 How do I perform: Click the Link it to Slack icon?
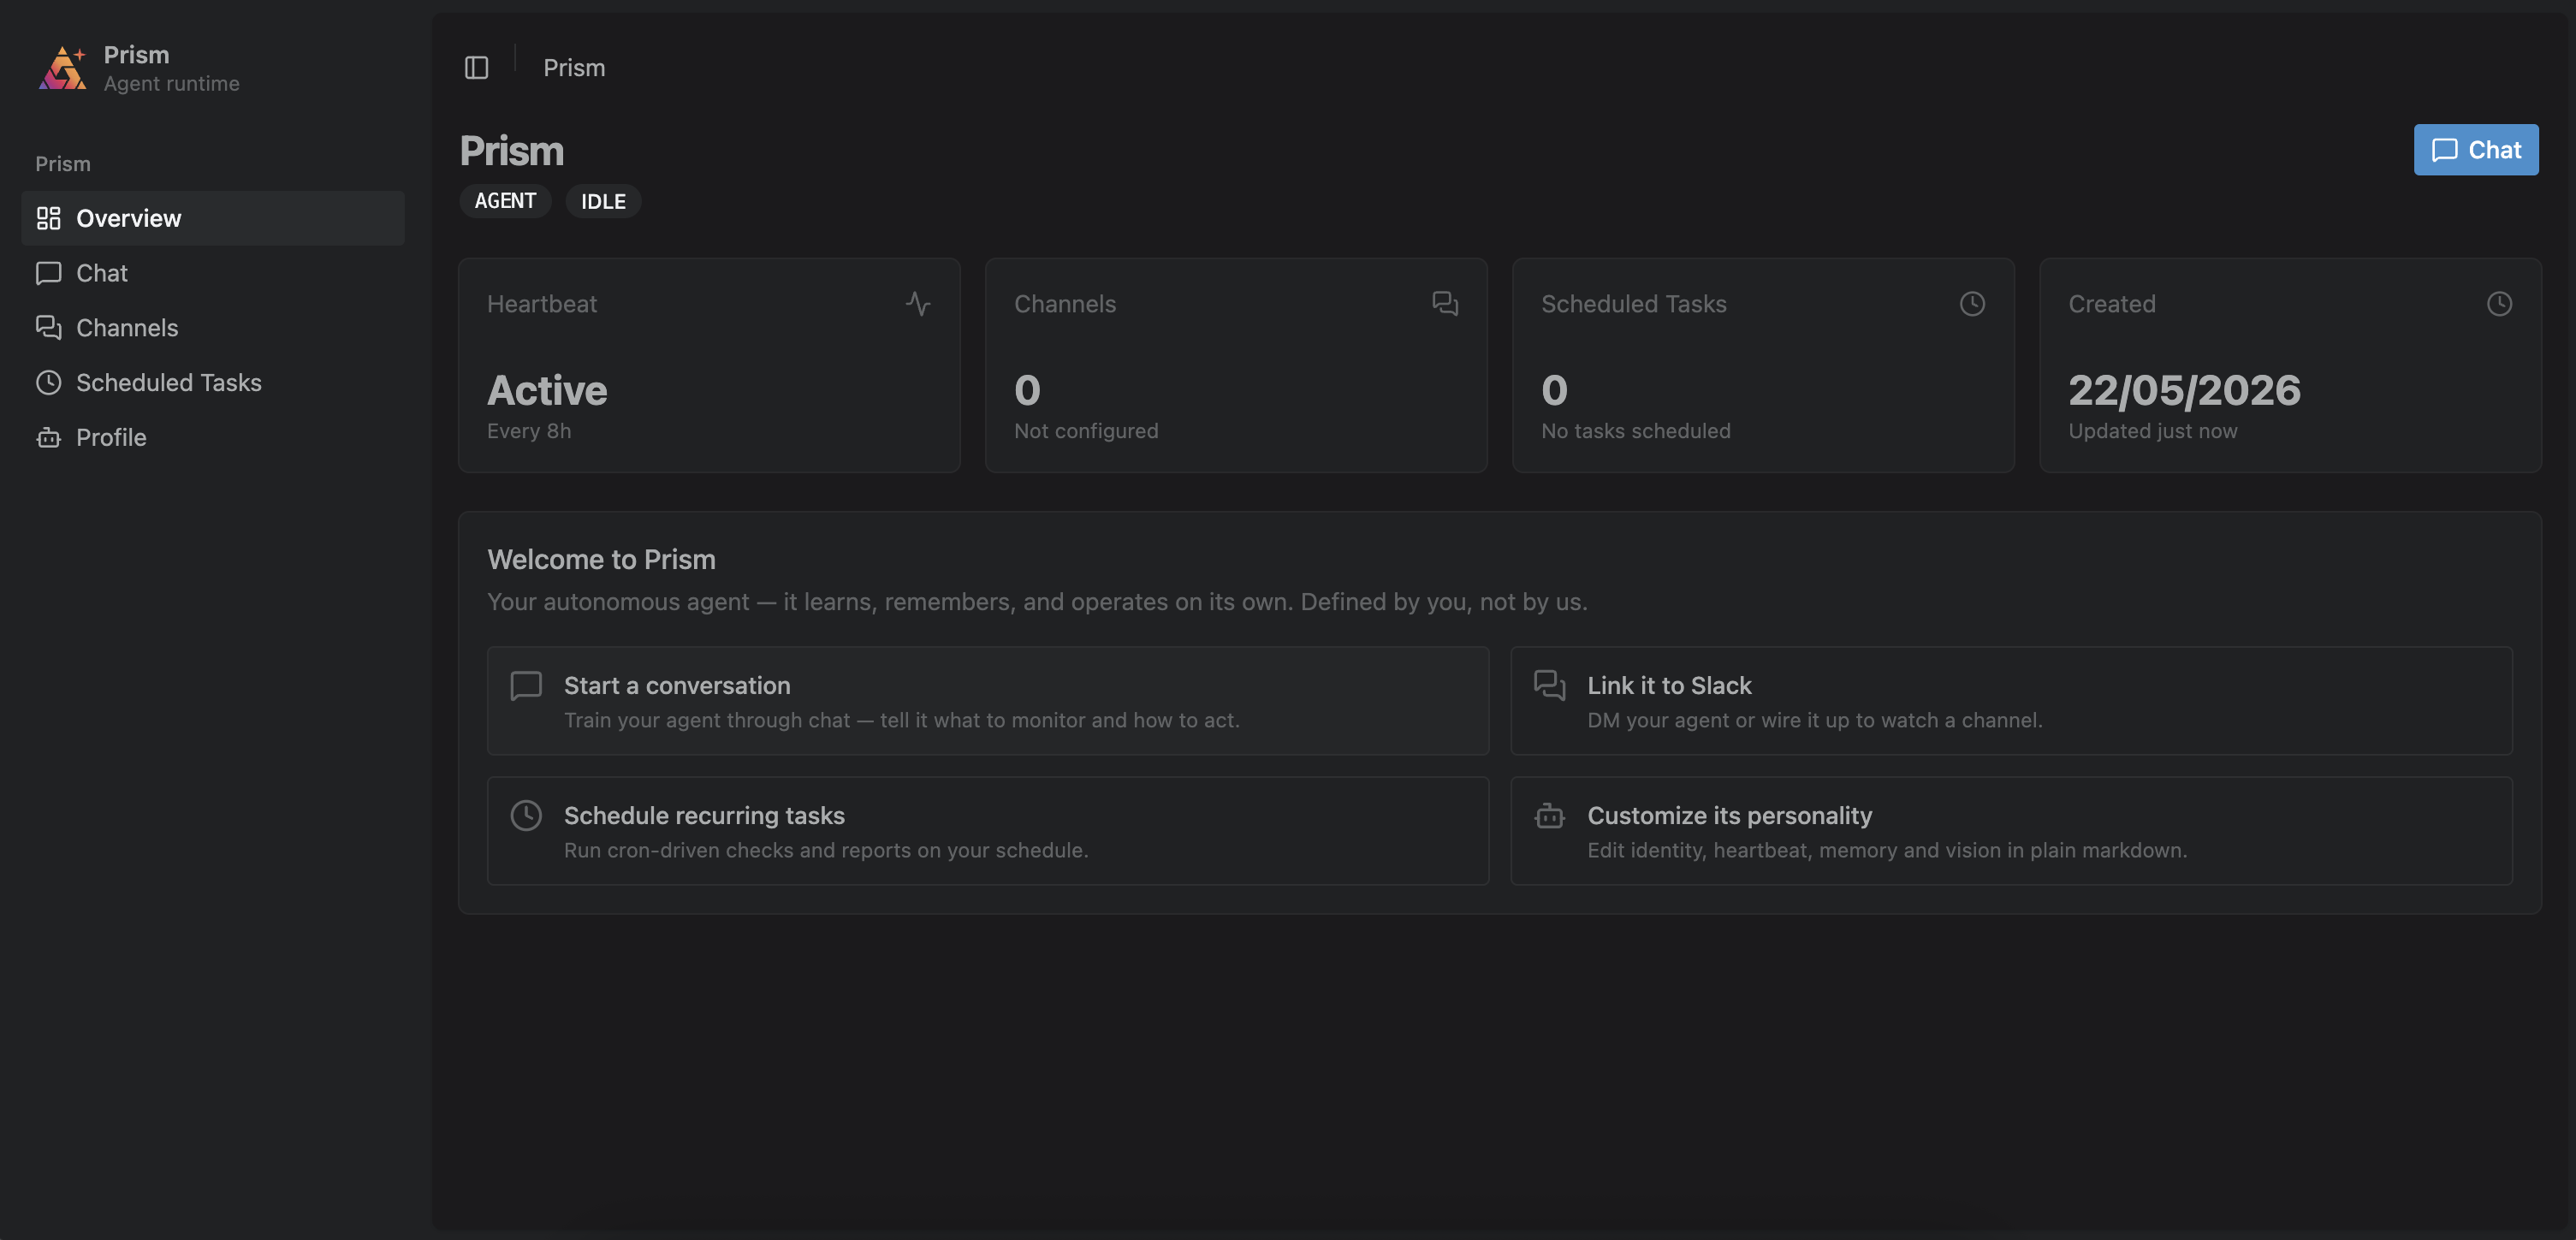[x=1550, y=686]
